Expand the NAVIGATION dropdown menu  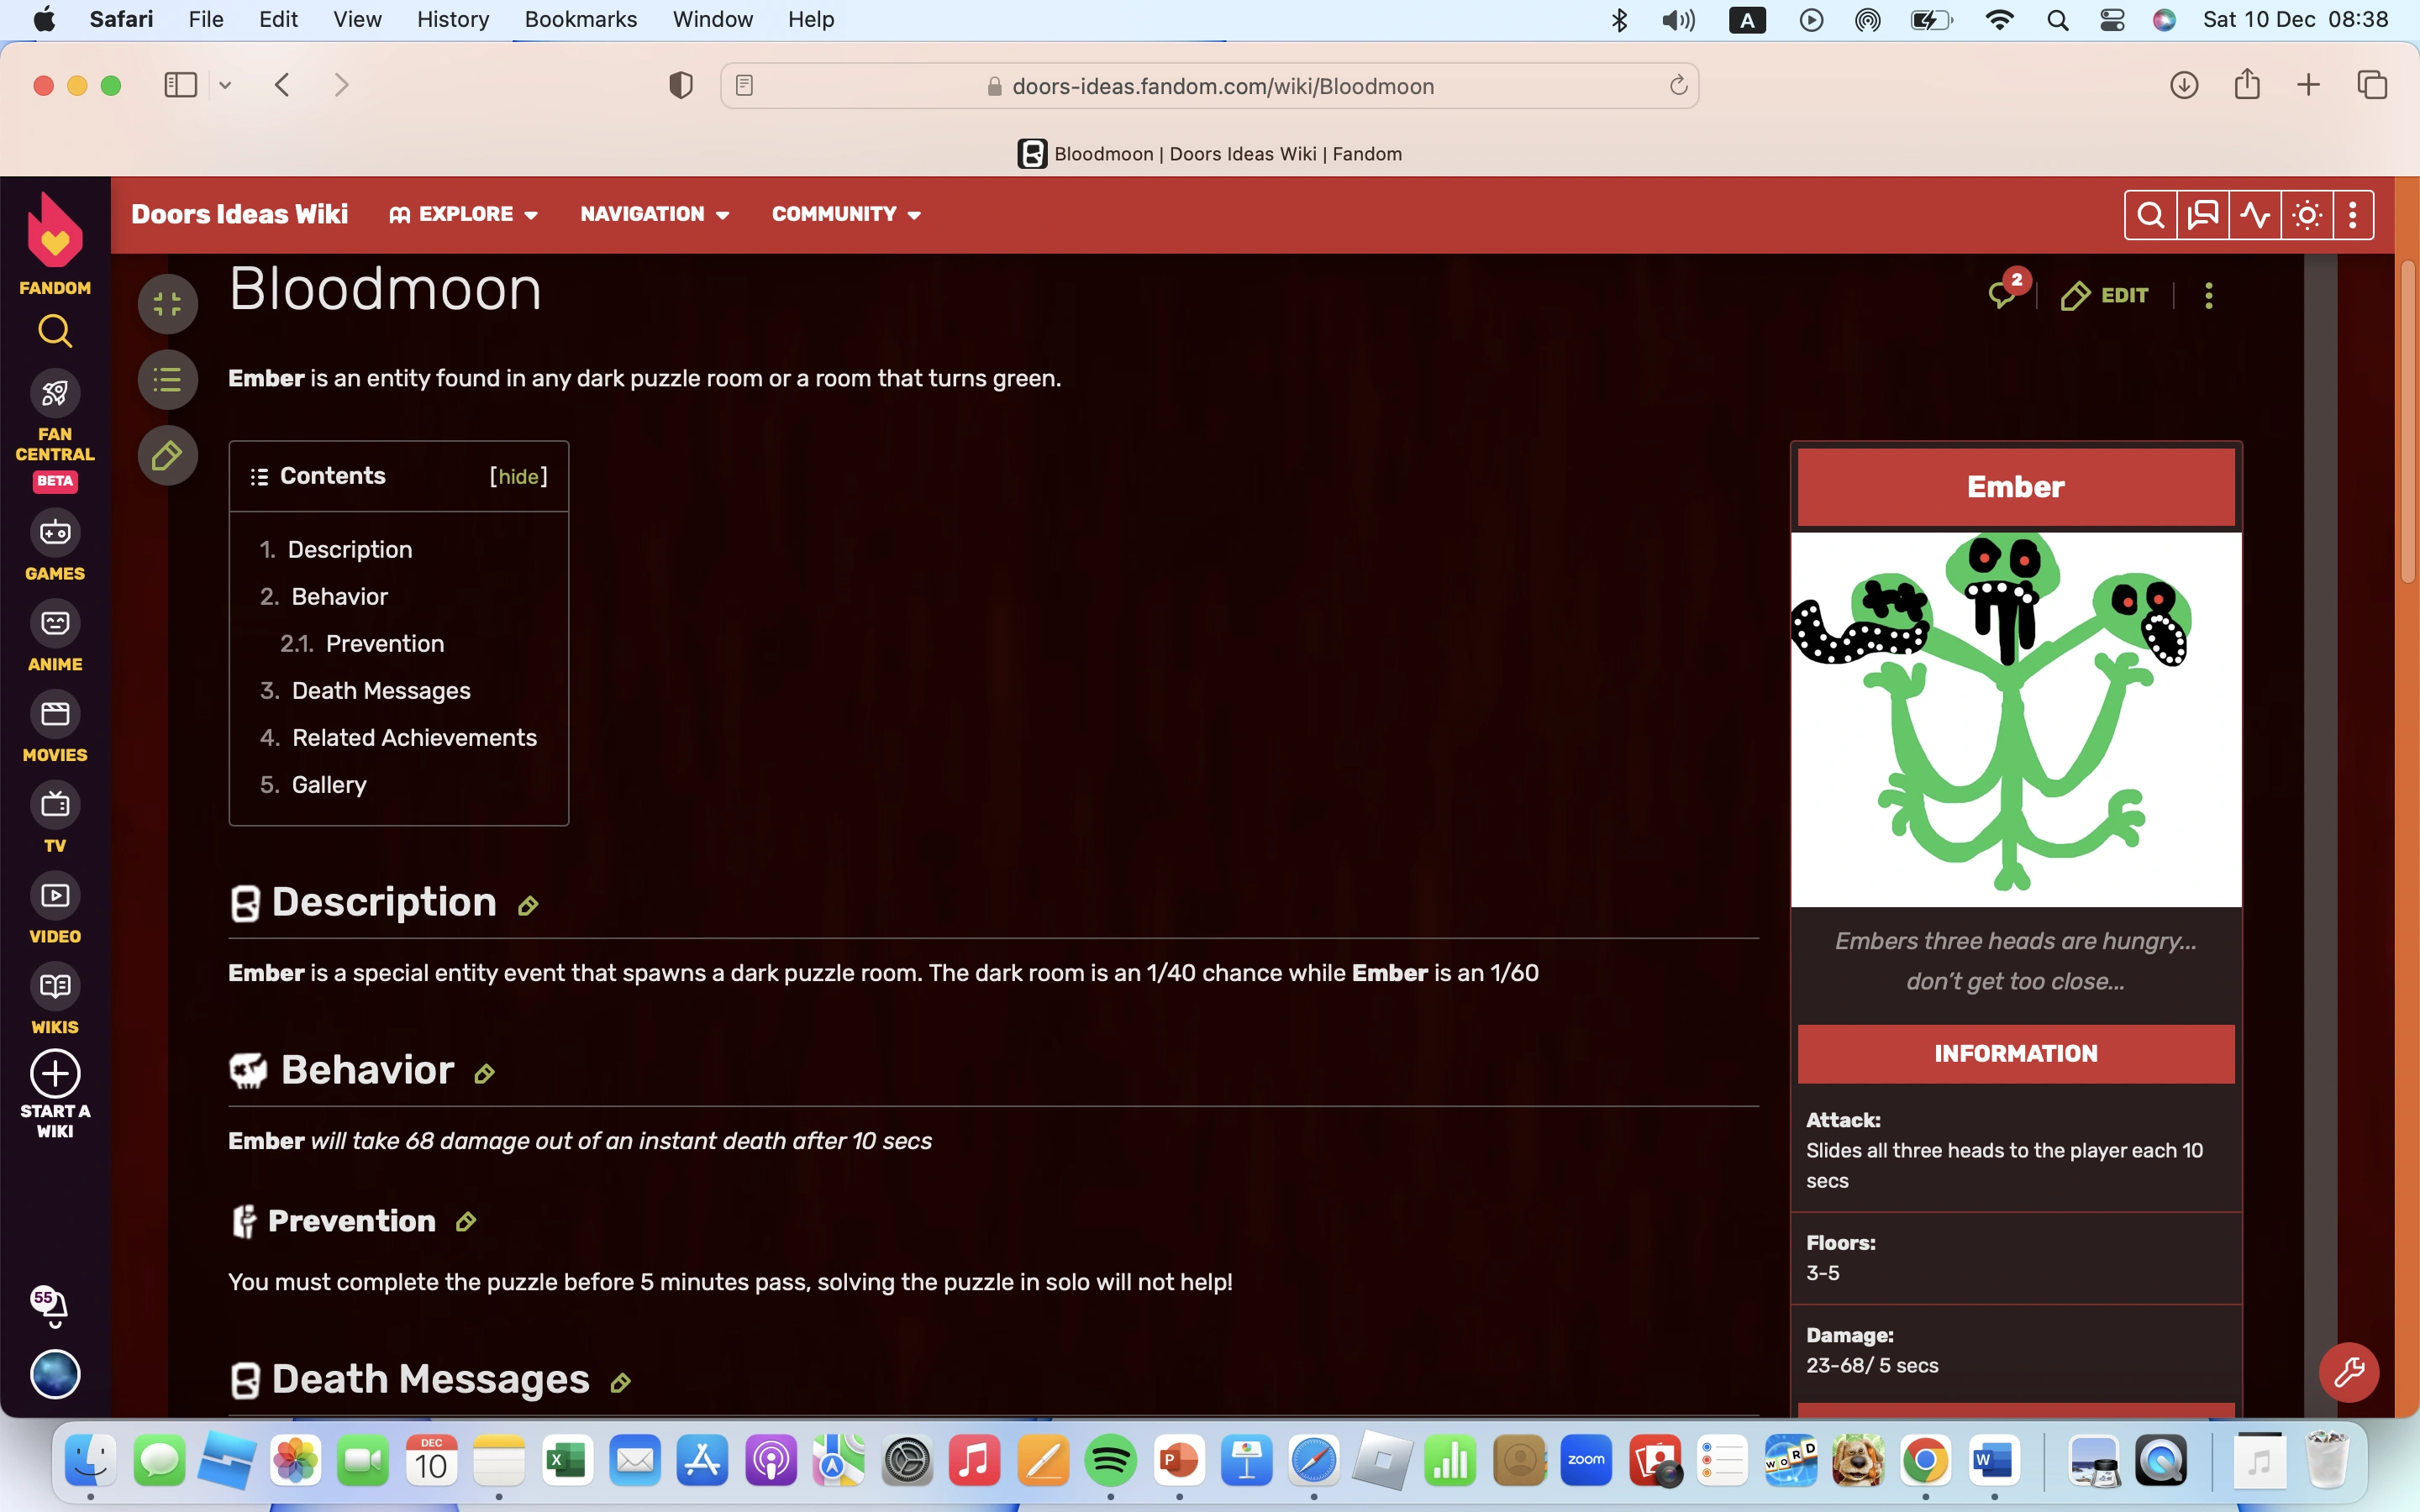[654, 214]
